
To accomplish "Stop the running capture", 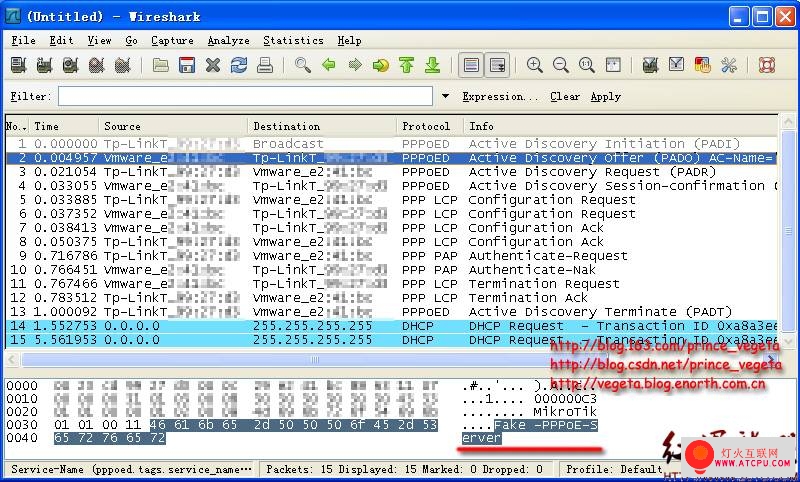I will 96,65.
